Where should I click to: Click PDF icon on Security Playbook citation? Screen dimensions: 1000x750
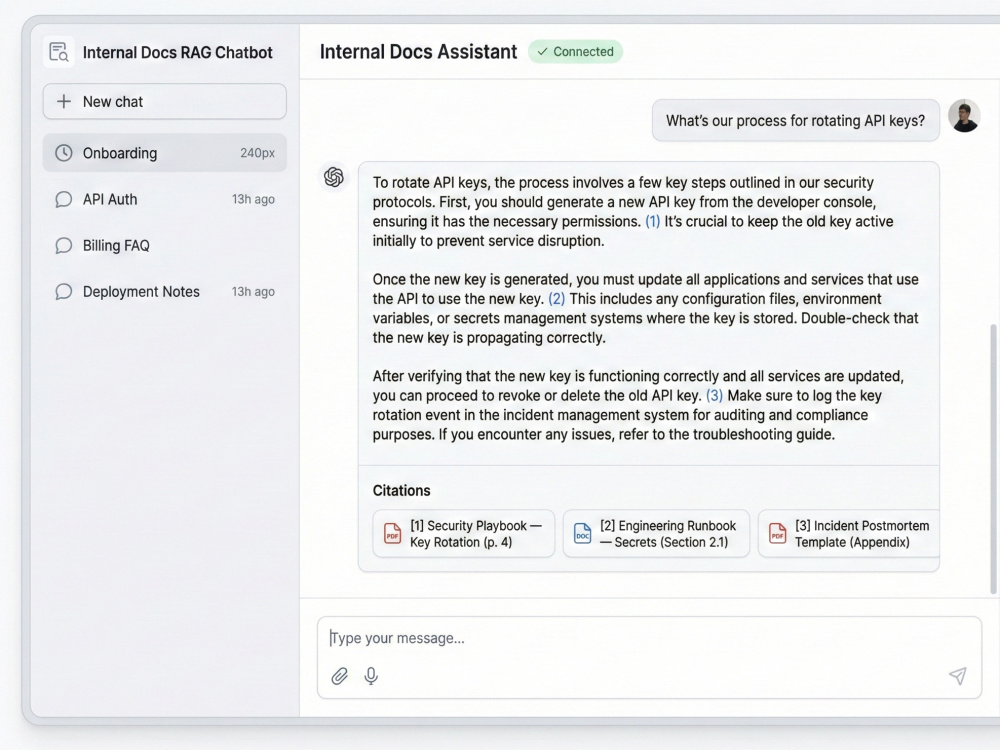pos(392,533)
